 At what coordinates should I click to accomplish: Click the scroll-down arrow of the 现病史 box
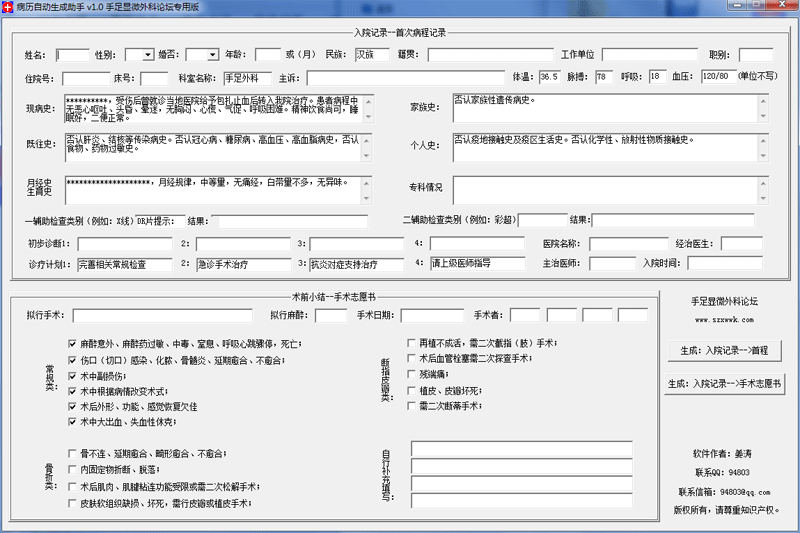[x=368, y=117]
